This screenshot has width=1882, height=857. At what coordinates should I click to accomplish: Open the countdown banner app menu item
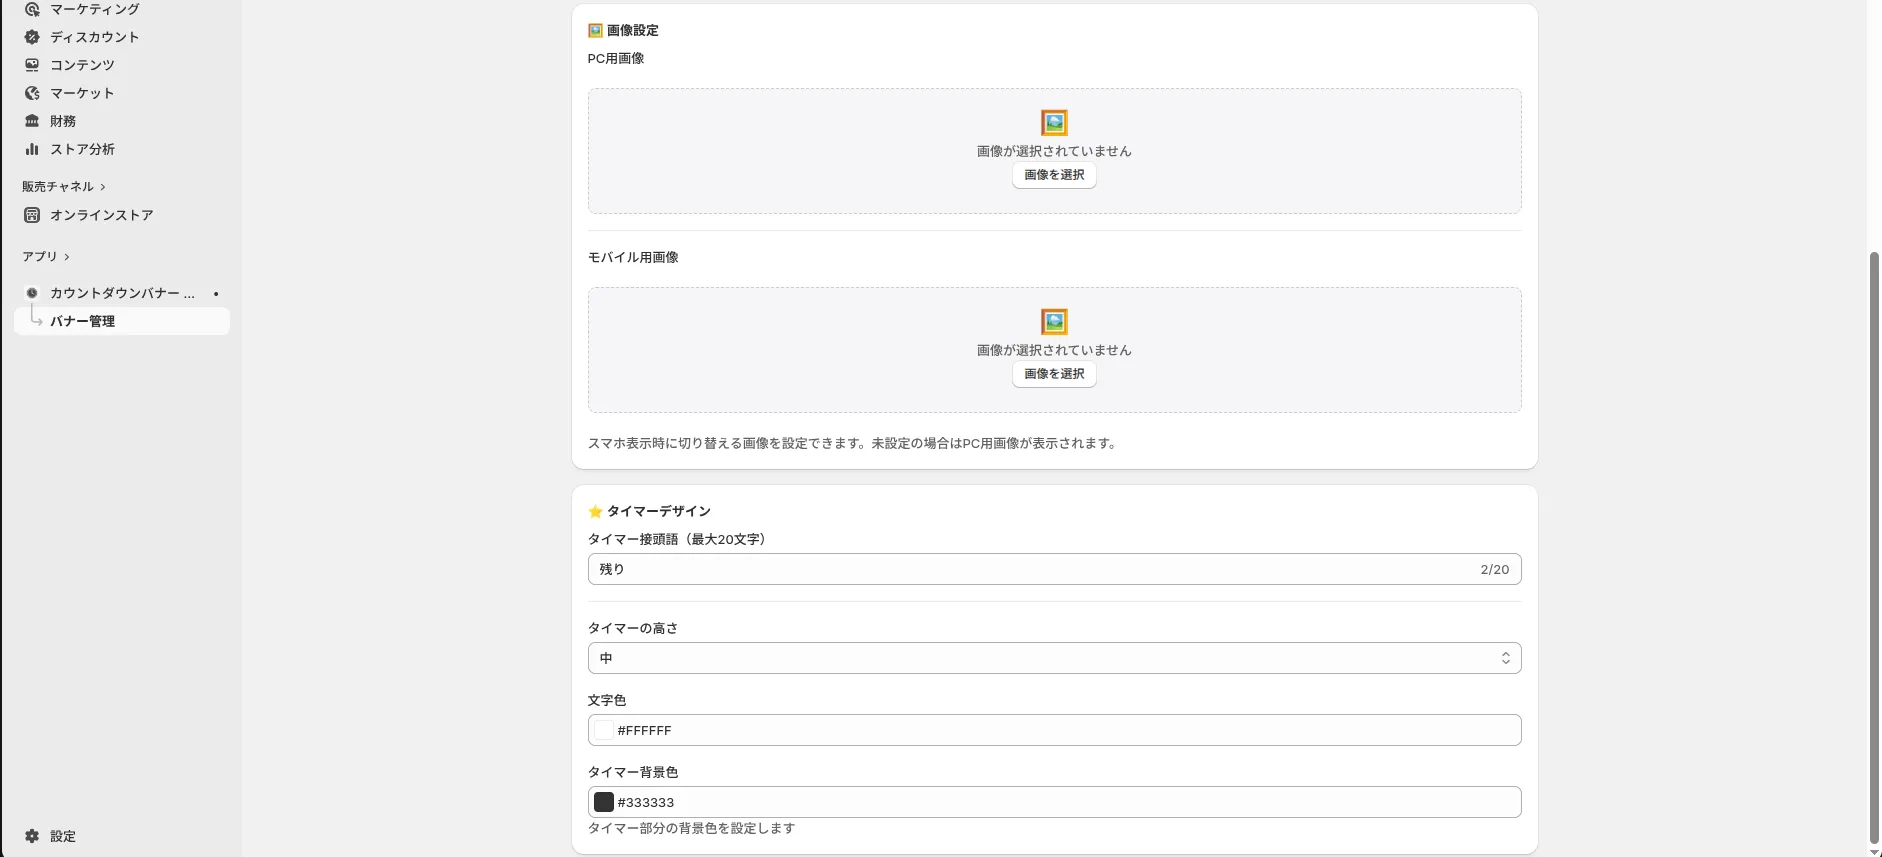(x=122, y=293)
